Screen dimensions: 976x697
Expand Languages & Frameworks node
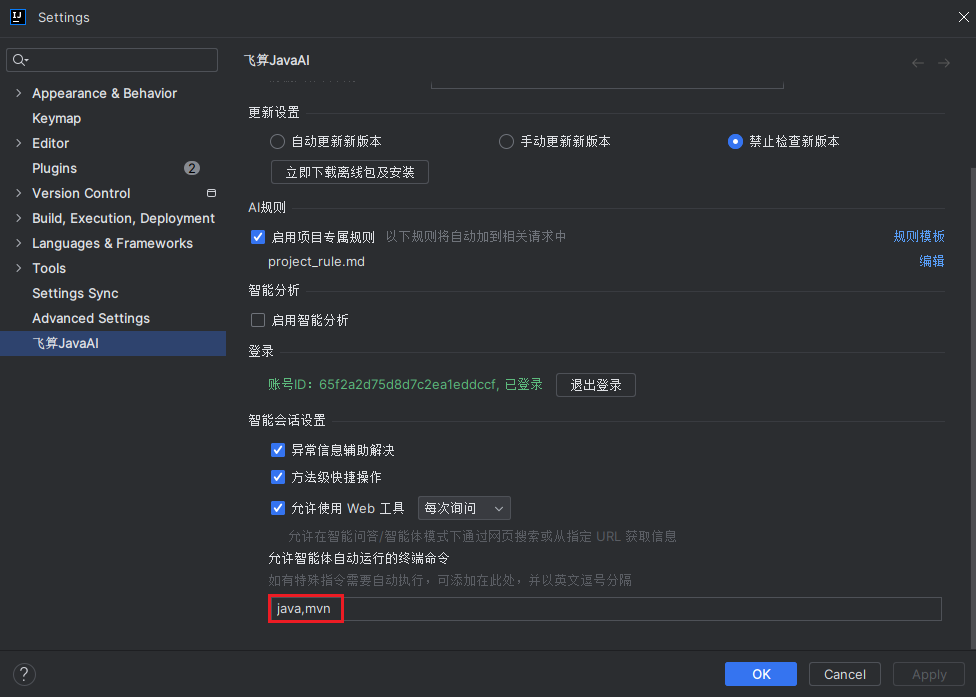tap(19, 243)
